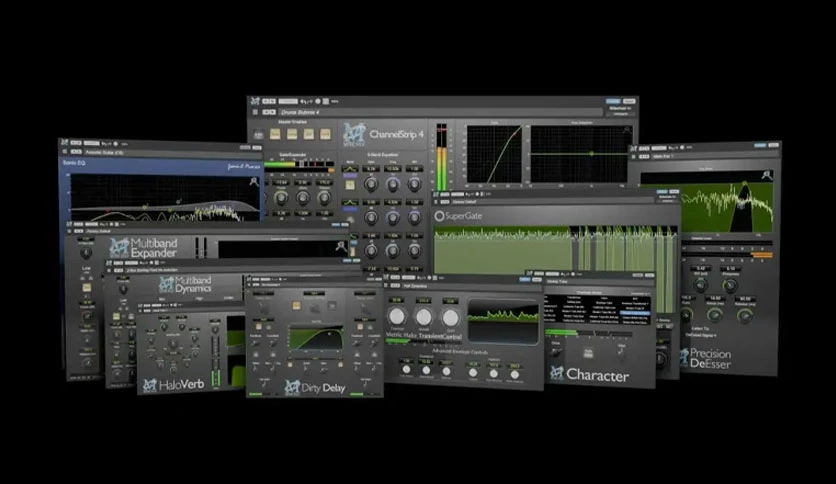Viewport: 836px width, 484px height.
Task: Click the Metric Halo logo in Multiband Expander
Action: (x=119, y=248)
